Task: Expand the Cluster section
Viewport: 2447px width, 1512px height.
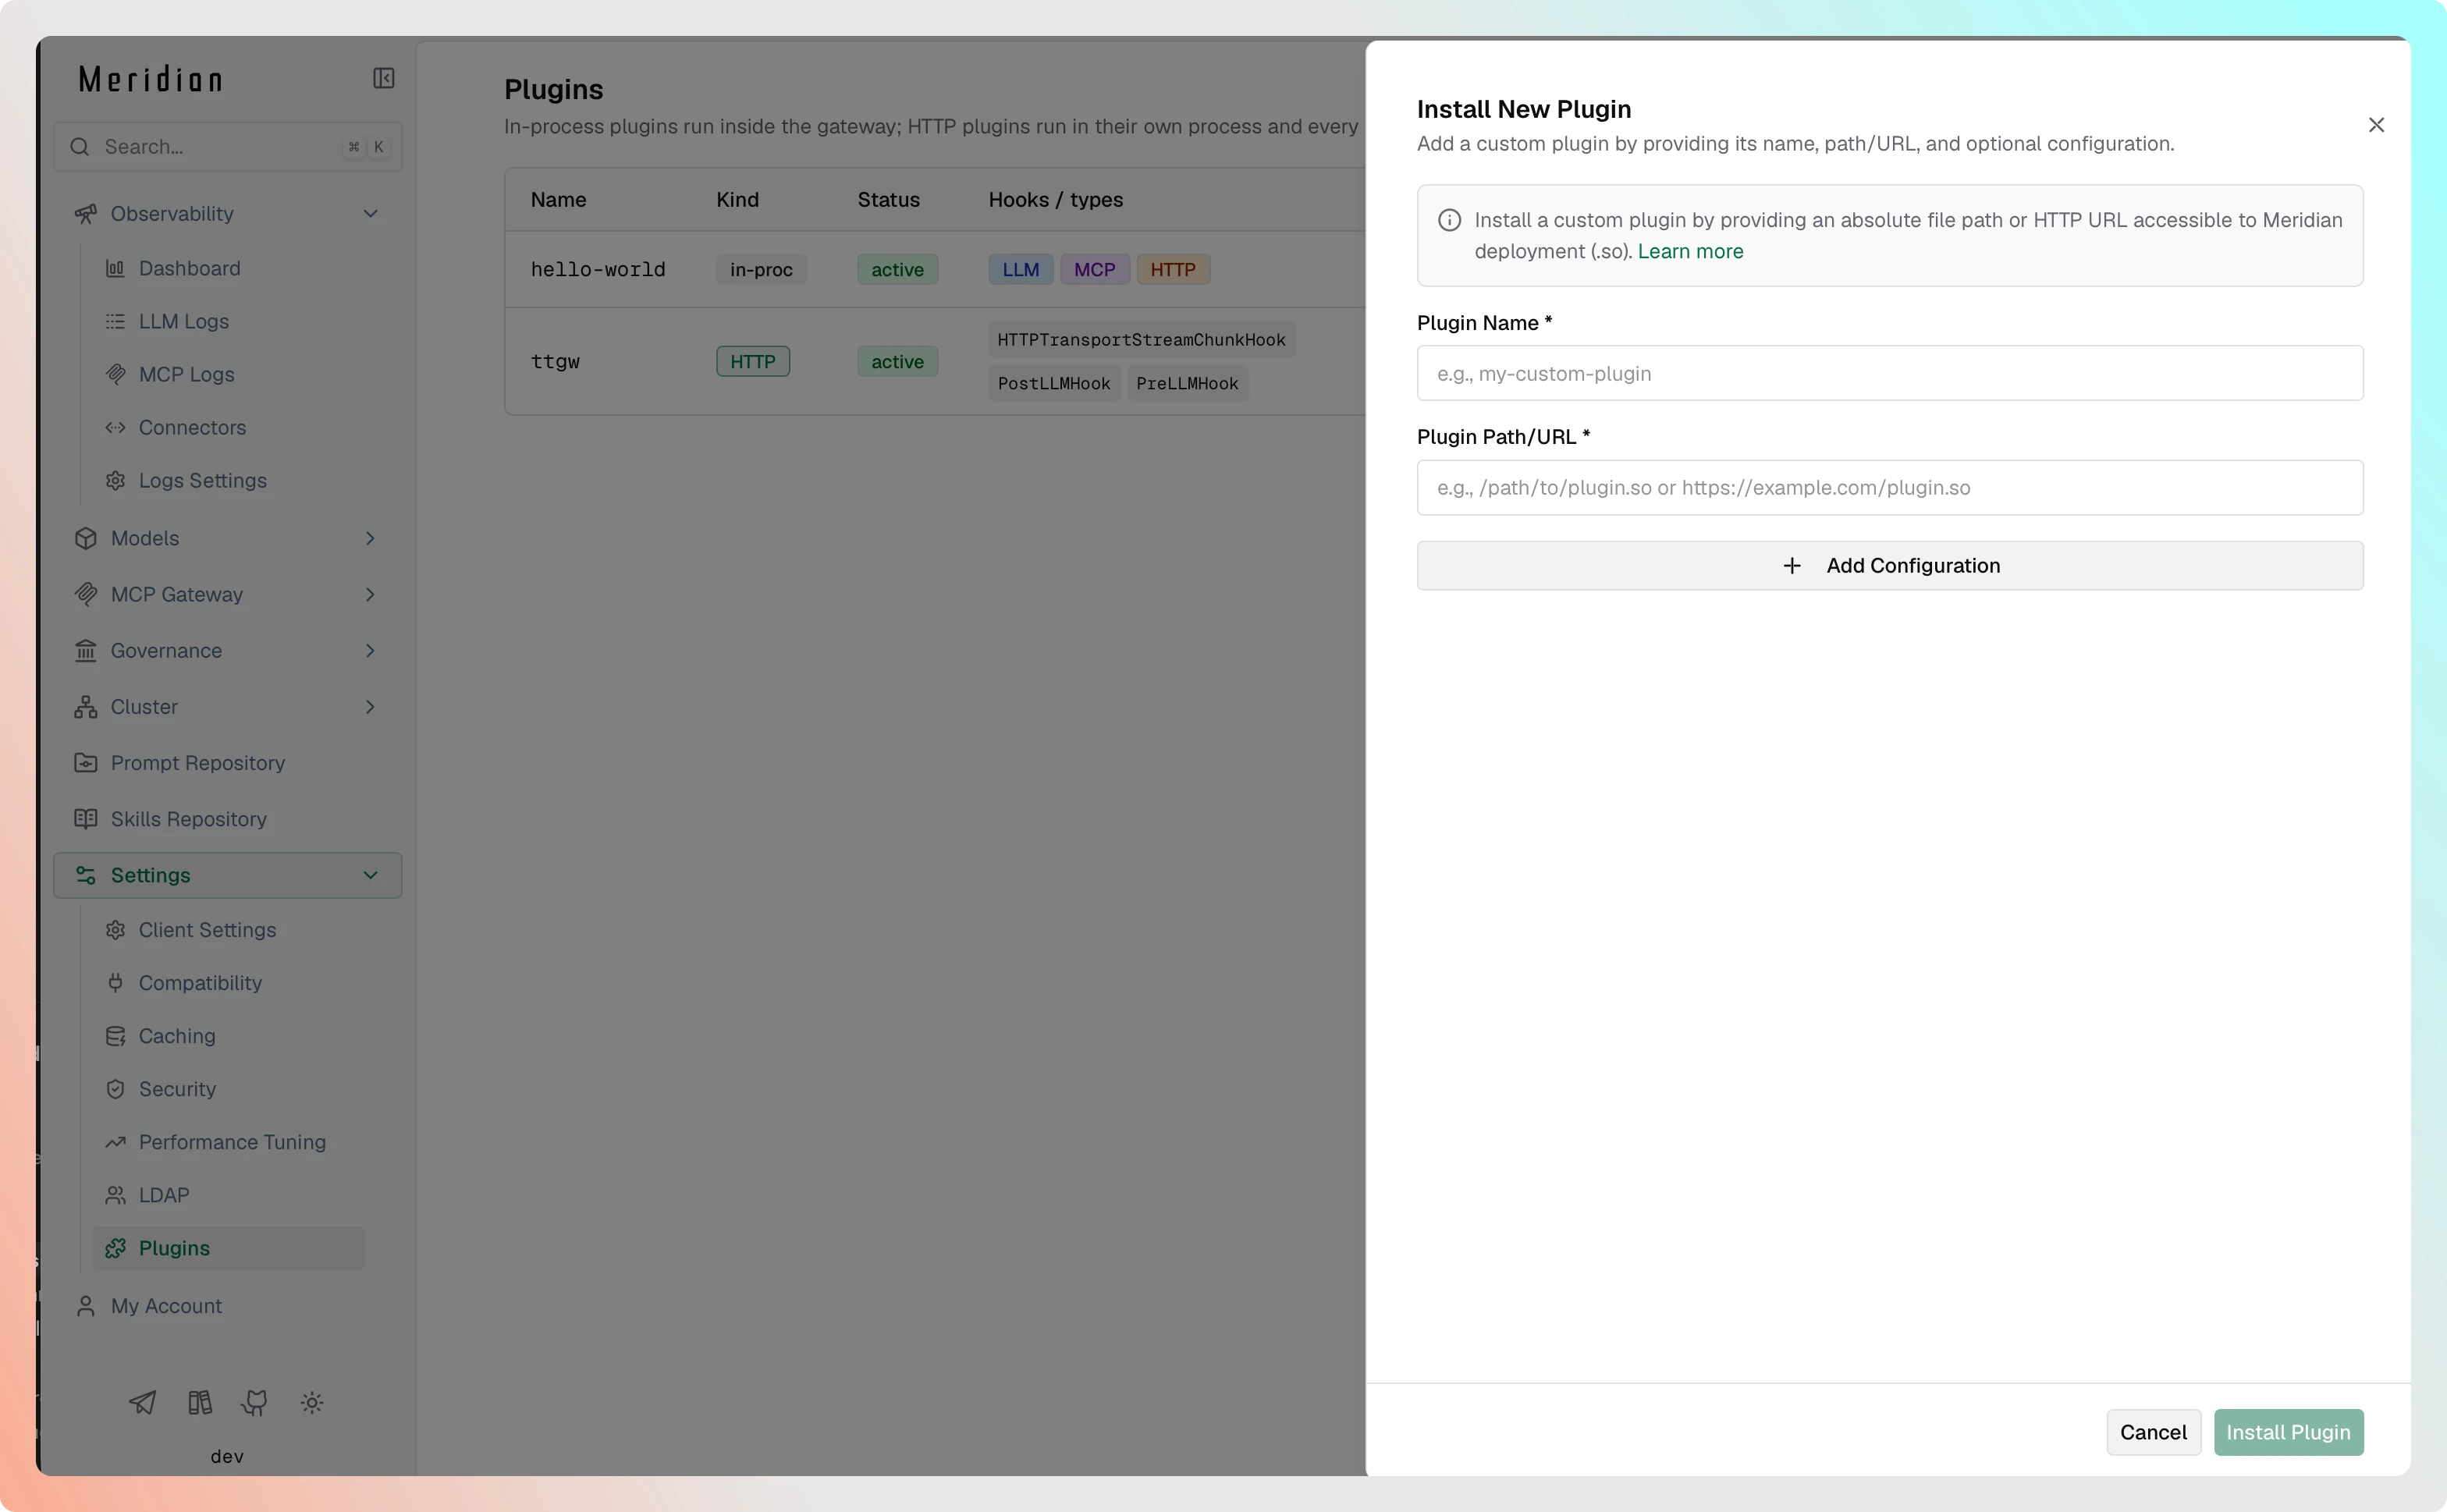Action: 370,707
